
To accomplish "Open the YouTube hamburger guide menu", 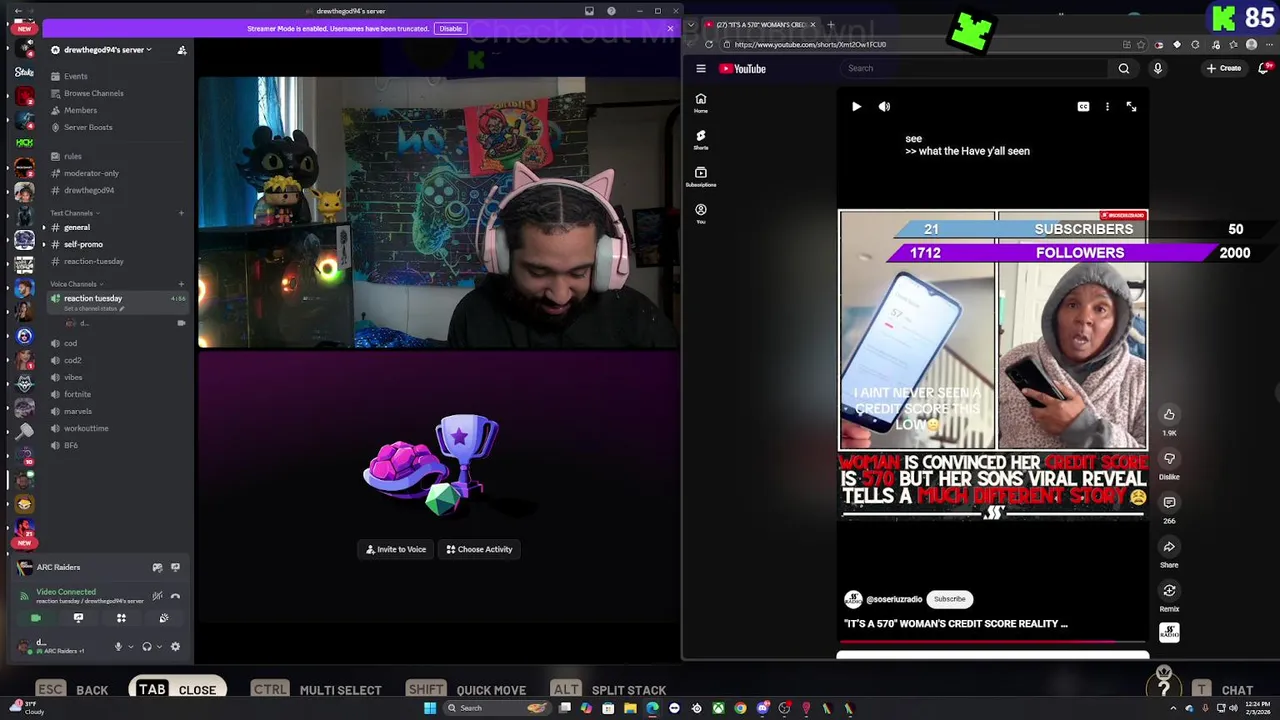I will 701,69.
